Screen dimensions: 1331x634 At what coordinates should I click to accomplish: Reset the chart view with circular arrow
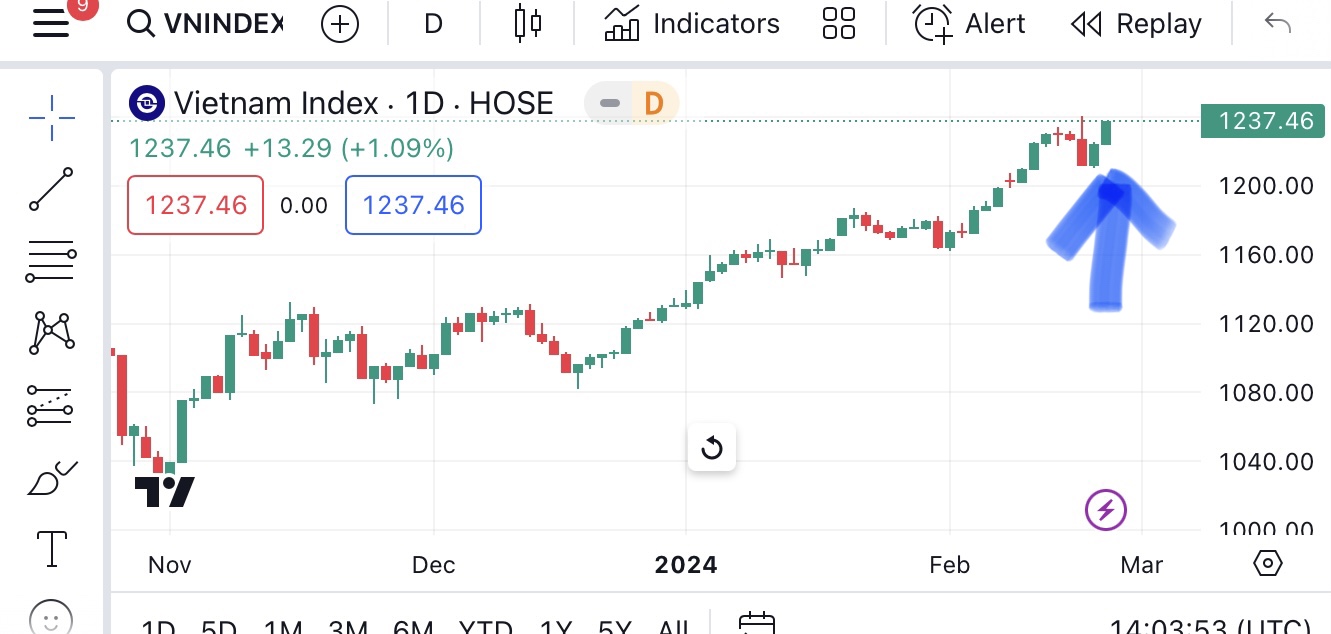[x=712, y=447]
